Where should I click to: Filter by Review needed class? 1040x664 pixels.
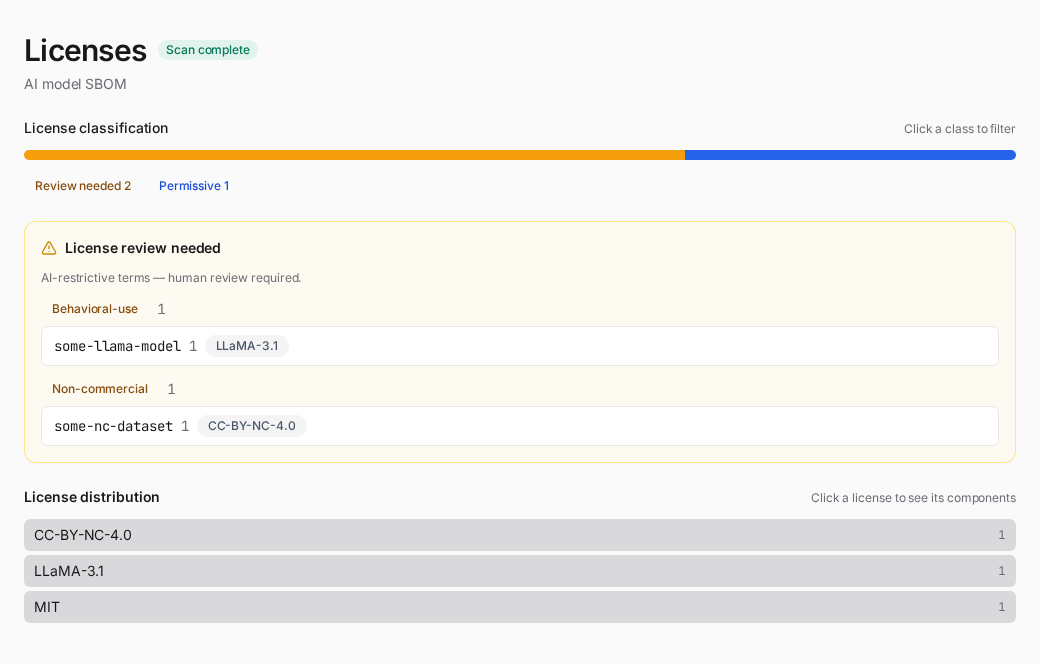pyautogui.click(x=83, y=186)
